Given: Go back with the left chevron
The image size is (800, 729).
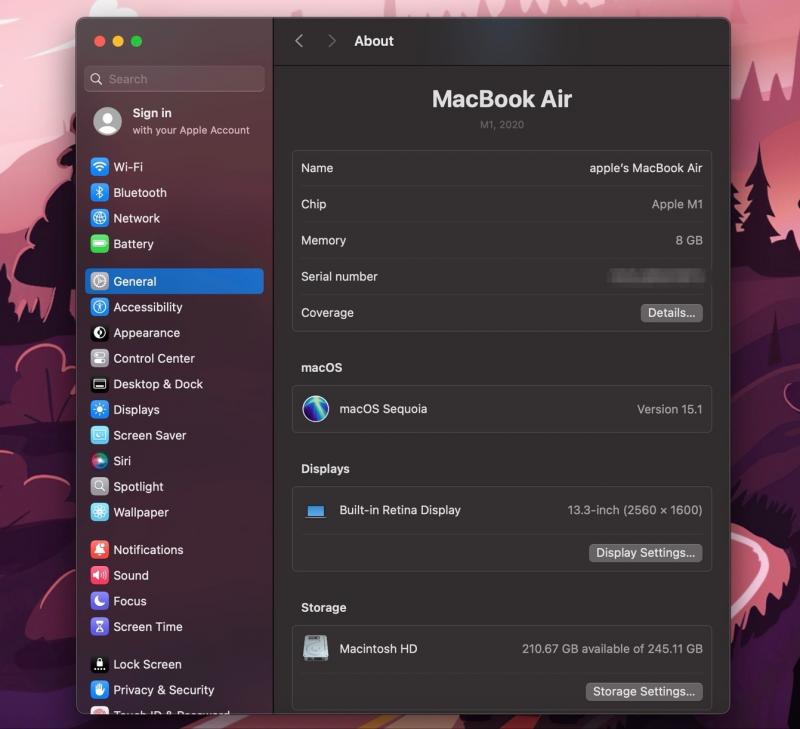Looking at the screenshot, I should point(299,41).
